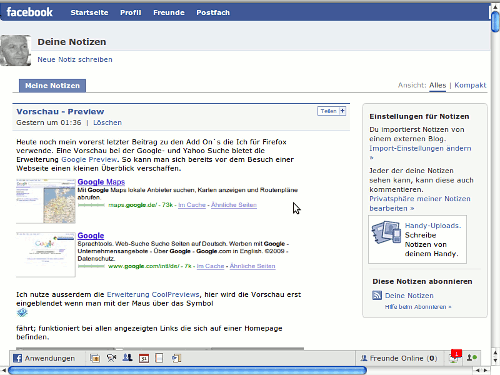
Task: Subscribe via Deine Notizen feed link
Action: [409, 296]
